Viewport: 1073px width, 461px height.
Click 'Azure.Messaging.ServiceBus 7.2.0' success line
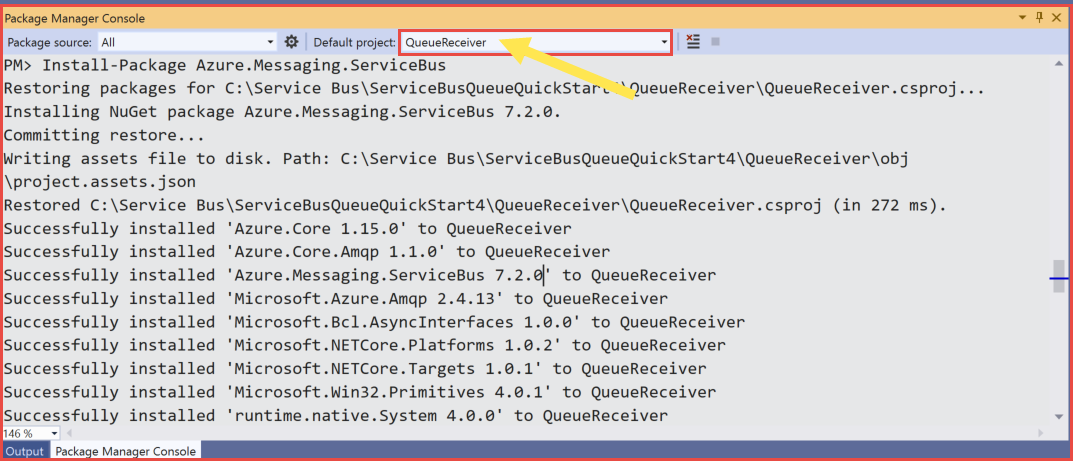pyautogui.click(x=359, y=275)
